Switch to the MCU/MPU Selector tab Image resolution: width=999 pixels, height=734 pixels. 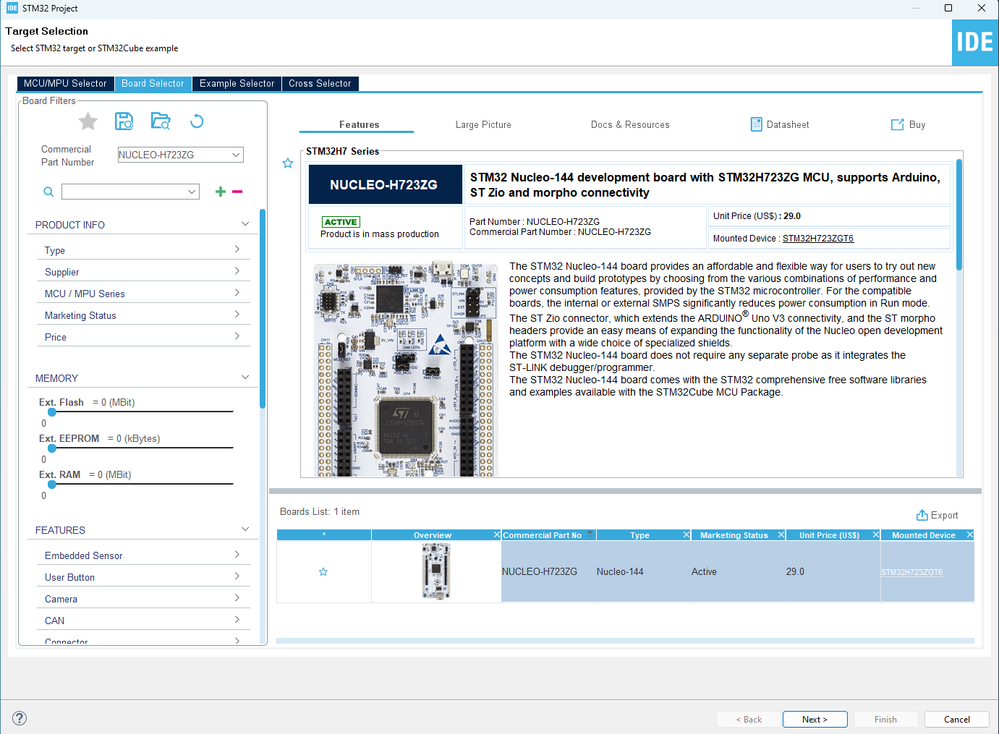[x=65, y=83]
